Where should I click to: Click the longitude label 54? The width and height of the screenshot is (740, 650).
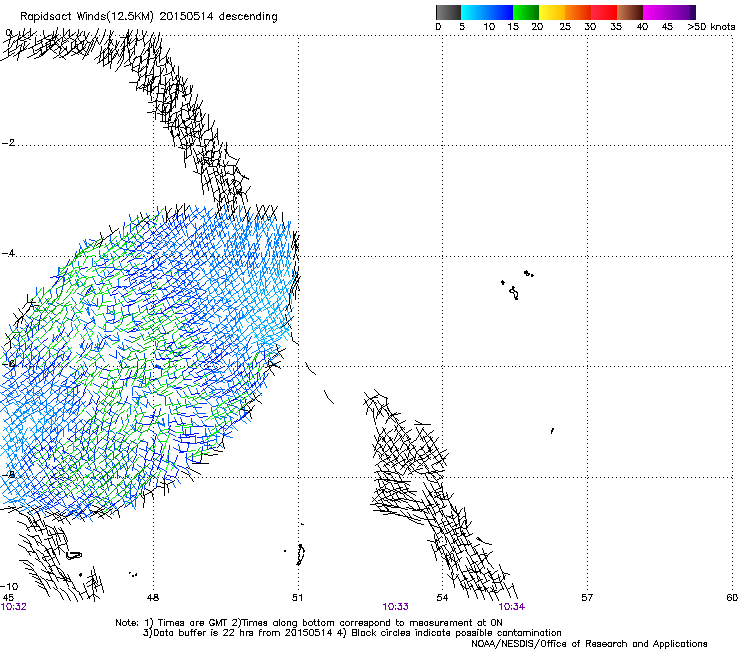click(x=442, y=598)
